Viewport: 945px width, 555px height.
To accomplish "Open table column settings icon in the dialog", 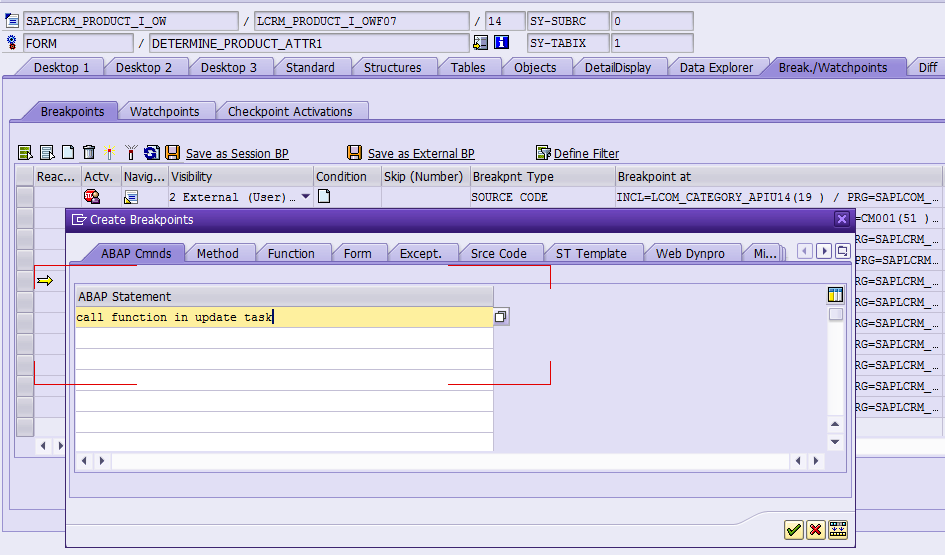I will pyautogui.click(x=835, y=295).
